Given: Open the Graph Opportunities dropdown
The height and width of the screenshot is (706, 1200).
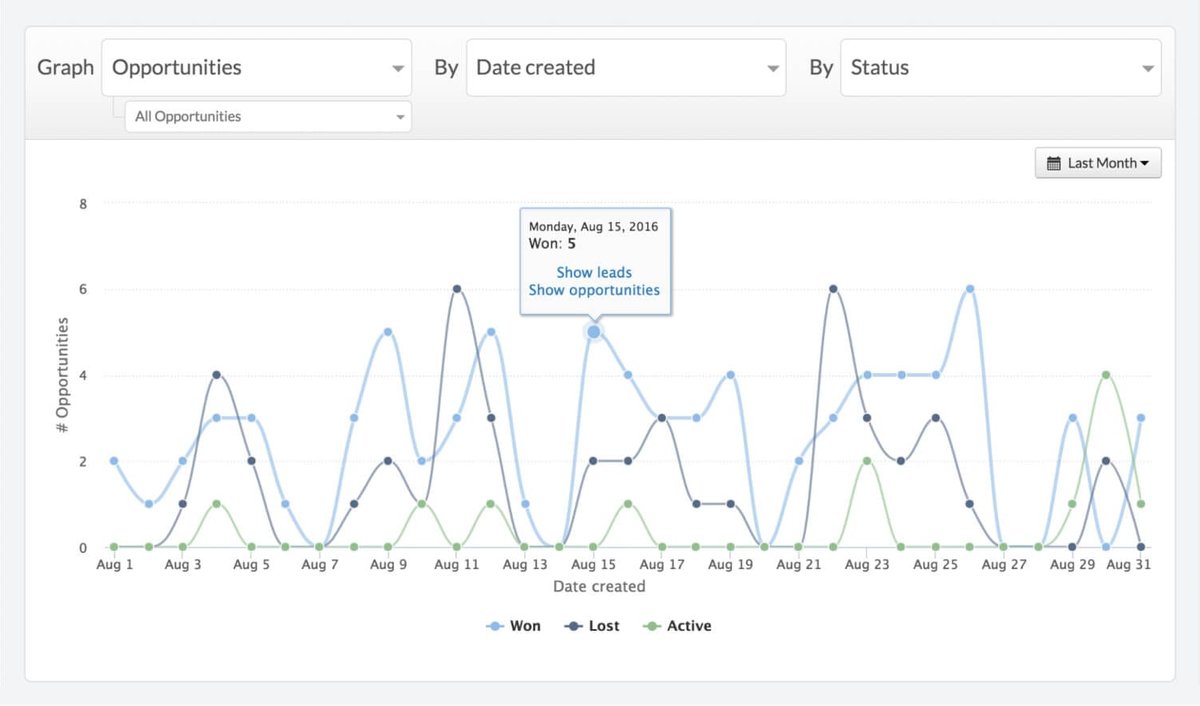Looking at the screenshot, I should click(256, 68).
